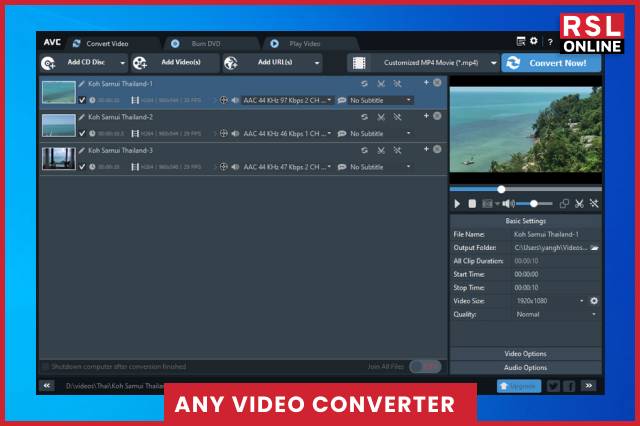Click the effects wand icon for Koh Samui Thailand-3

pos(397,151)
